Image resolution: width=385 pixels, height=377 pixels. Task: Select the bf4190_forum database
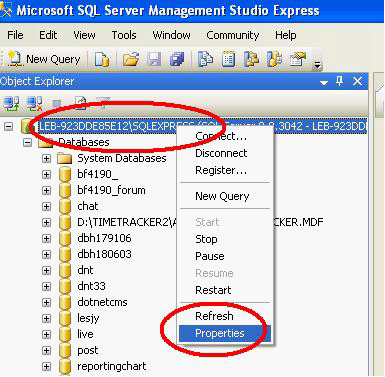tap(111, 190)
